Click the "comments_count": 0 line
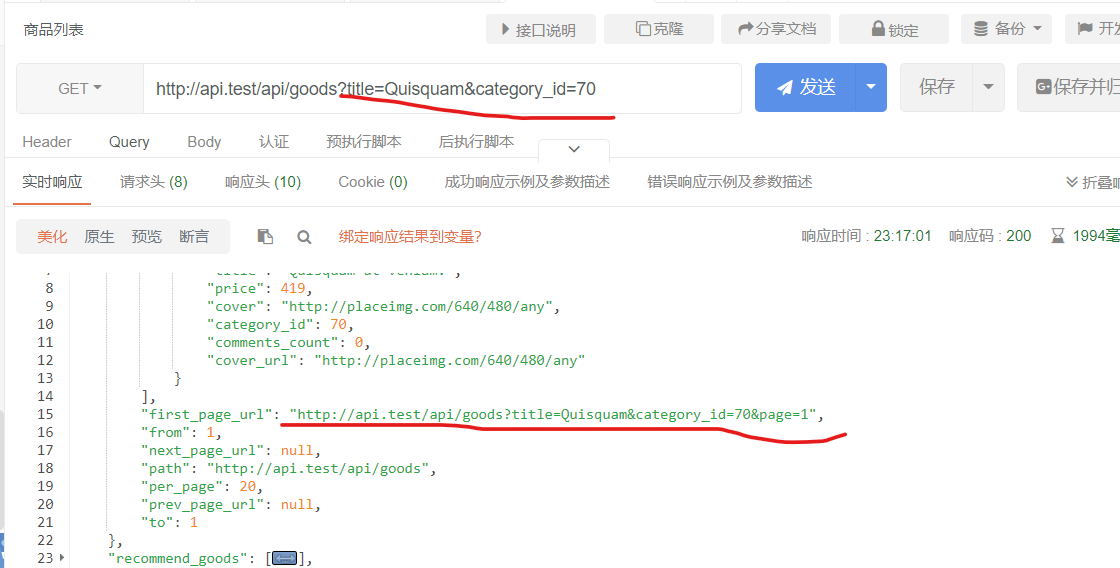1120x568 pixels. click(x=289, y=343)
